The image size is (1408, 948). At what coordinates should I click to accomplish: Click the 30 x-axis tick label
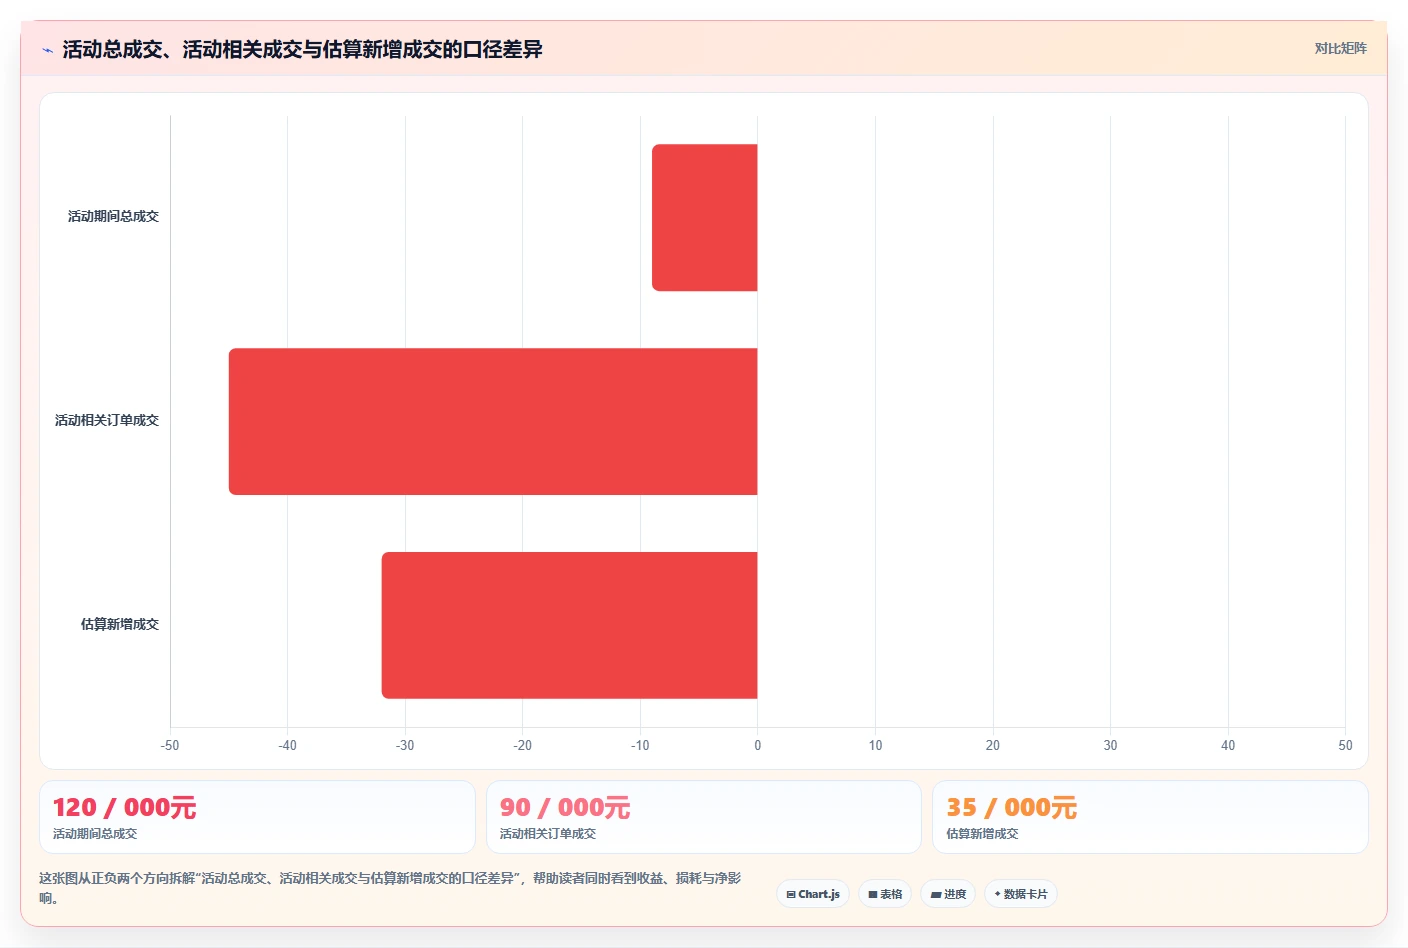pos(1110,745)
